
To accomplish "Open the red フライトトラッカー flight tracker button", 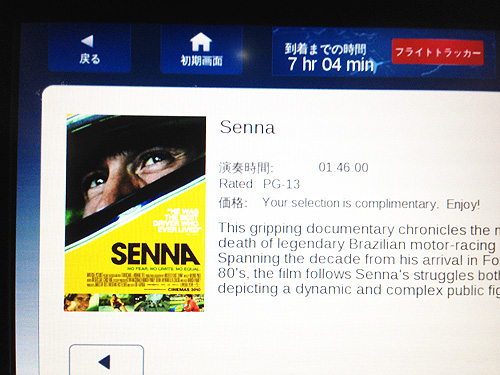I will pyautogui.click(x=438, y=52).
